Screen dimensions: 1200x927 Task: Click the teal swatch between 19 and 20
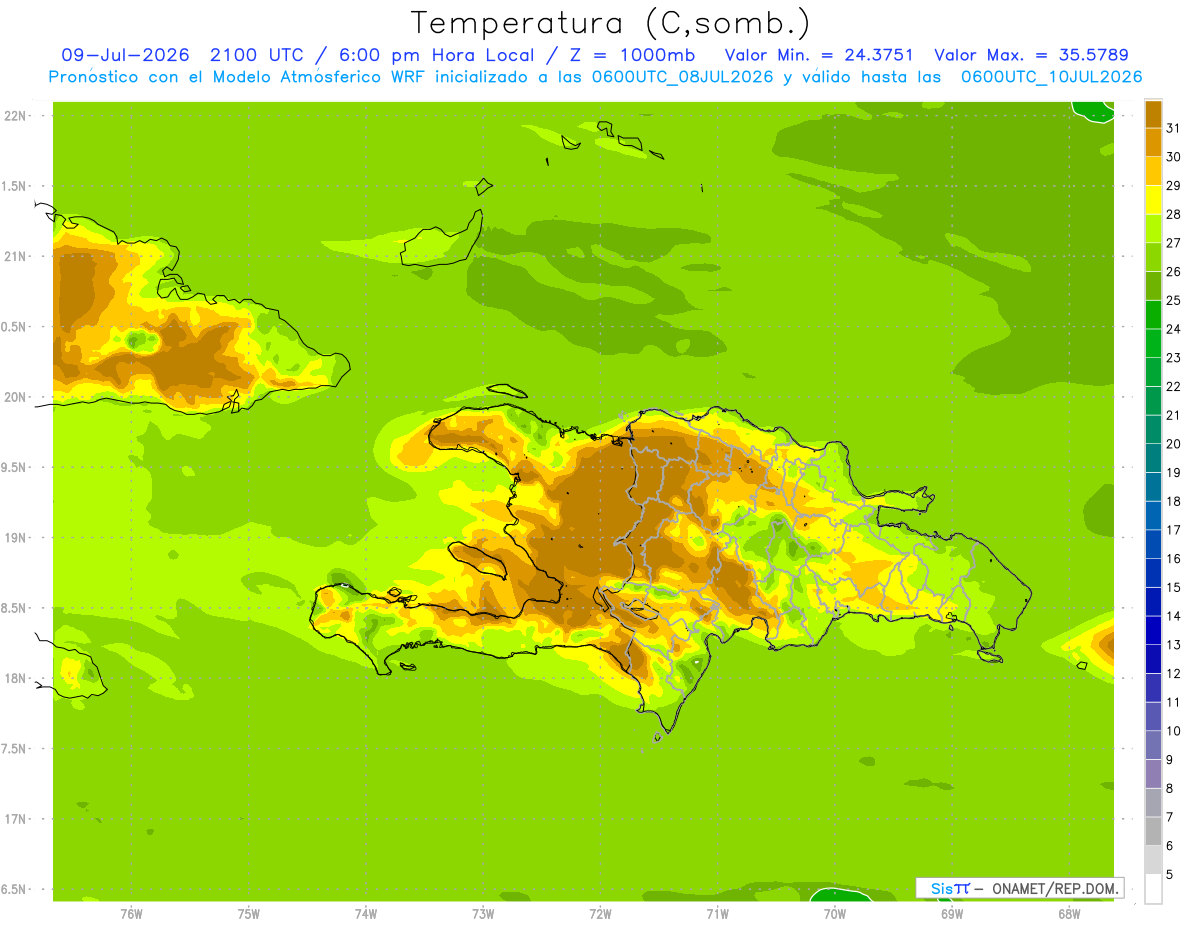point(1153,458)
